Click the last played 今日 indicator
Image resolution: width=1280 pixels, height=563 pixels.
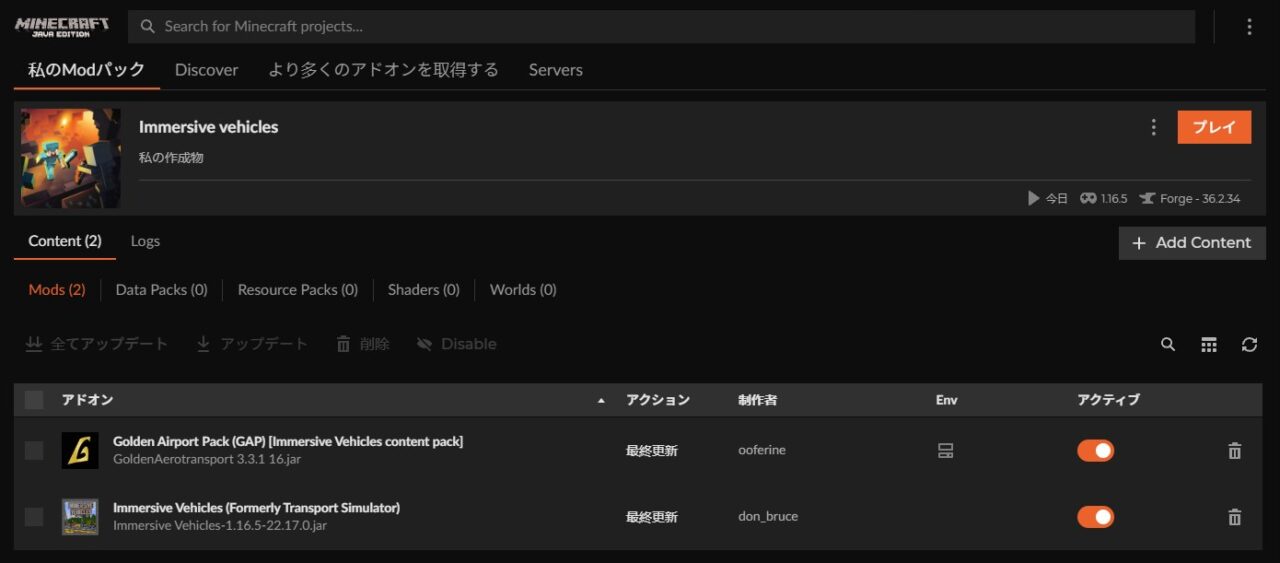pos(1048,198)
